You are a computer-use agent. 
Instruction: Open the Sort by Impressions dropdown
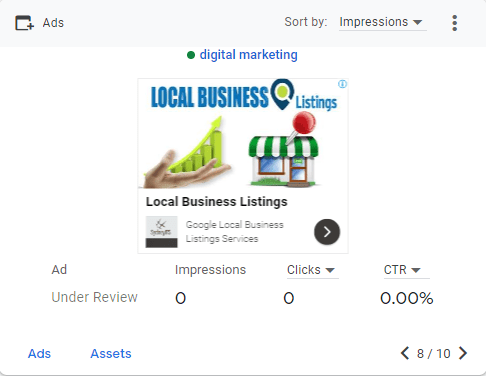382,23
